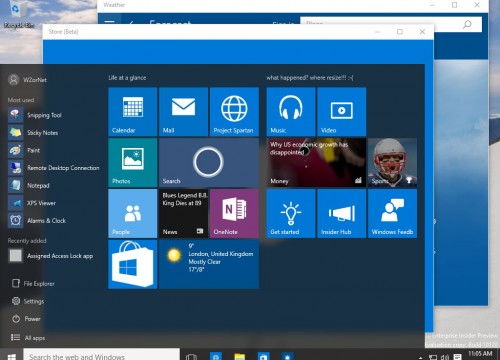
Task: Click the W2orNet user account
Action: click(27, 80)
